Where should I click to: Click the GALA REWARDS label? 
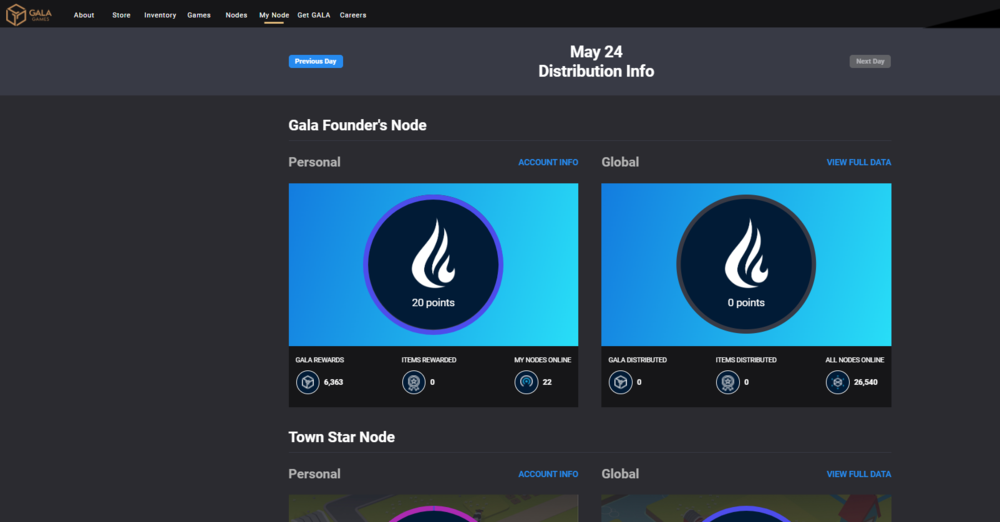[x=320, y=360]
